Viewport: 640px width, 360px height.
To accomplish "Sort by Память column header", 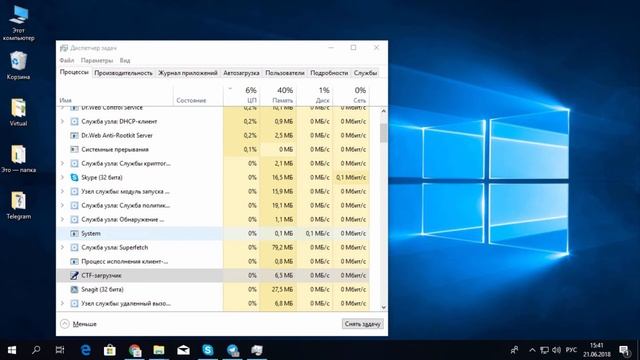I will (278, 95).
